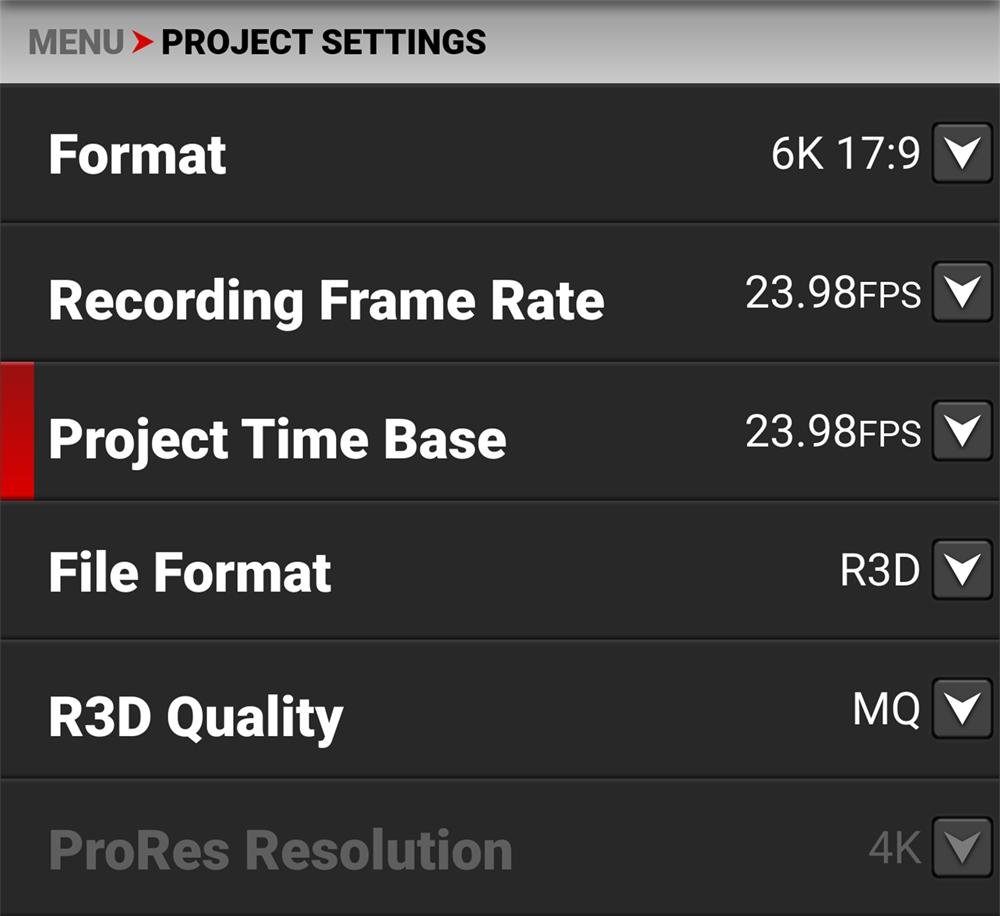Screen dimensions: 1000x916
Task: Expand the Recording Frame Rate dropdown arrow
Action: point(962,292)
